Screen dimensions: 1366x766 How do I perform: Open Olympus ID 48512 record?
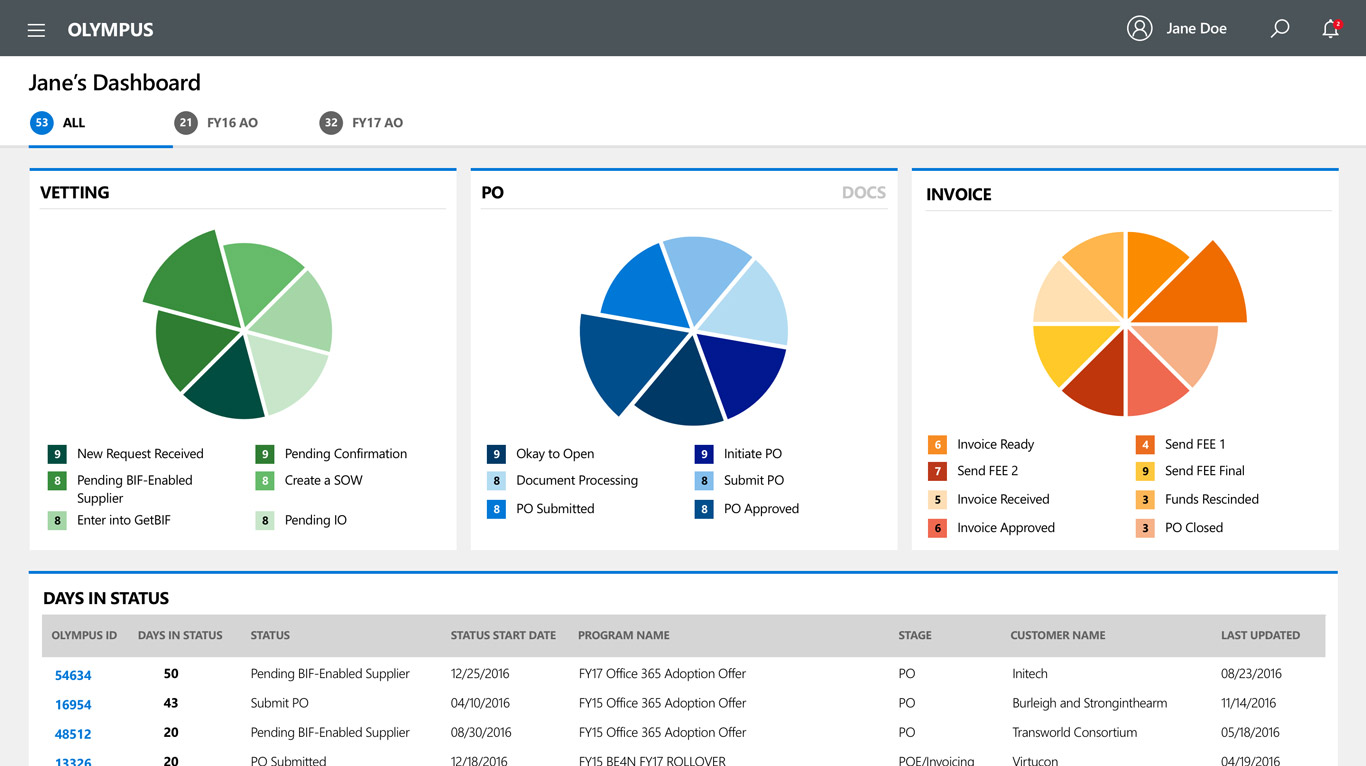click(73, 734)
